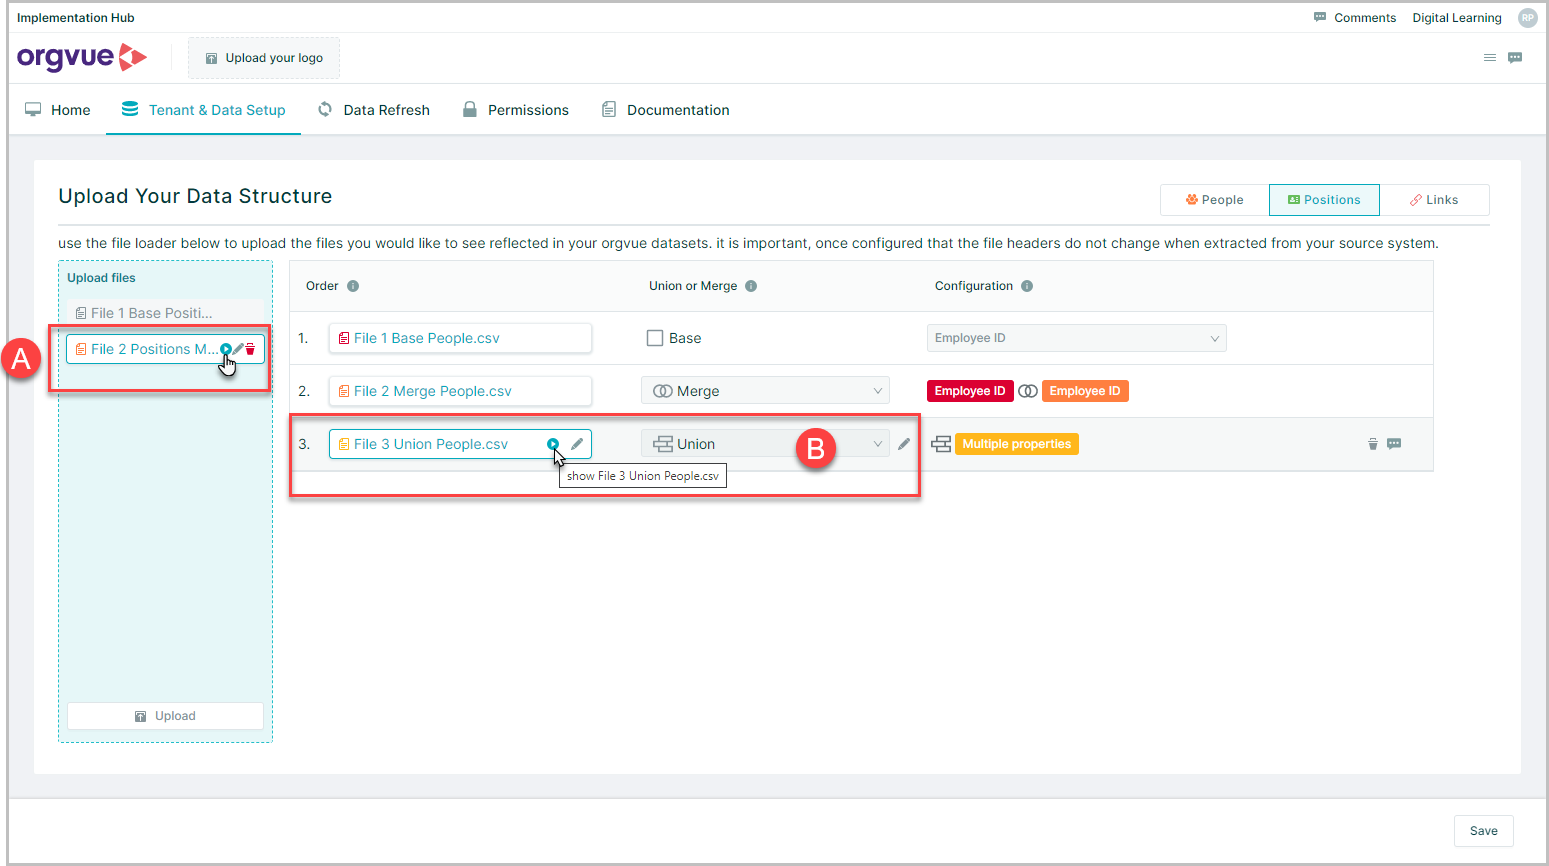This screenshot has height=866, width=1549.
Task: Open info icon next to Order
Action: click(x=353, y=286)
